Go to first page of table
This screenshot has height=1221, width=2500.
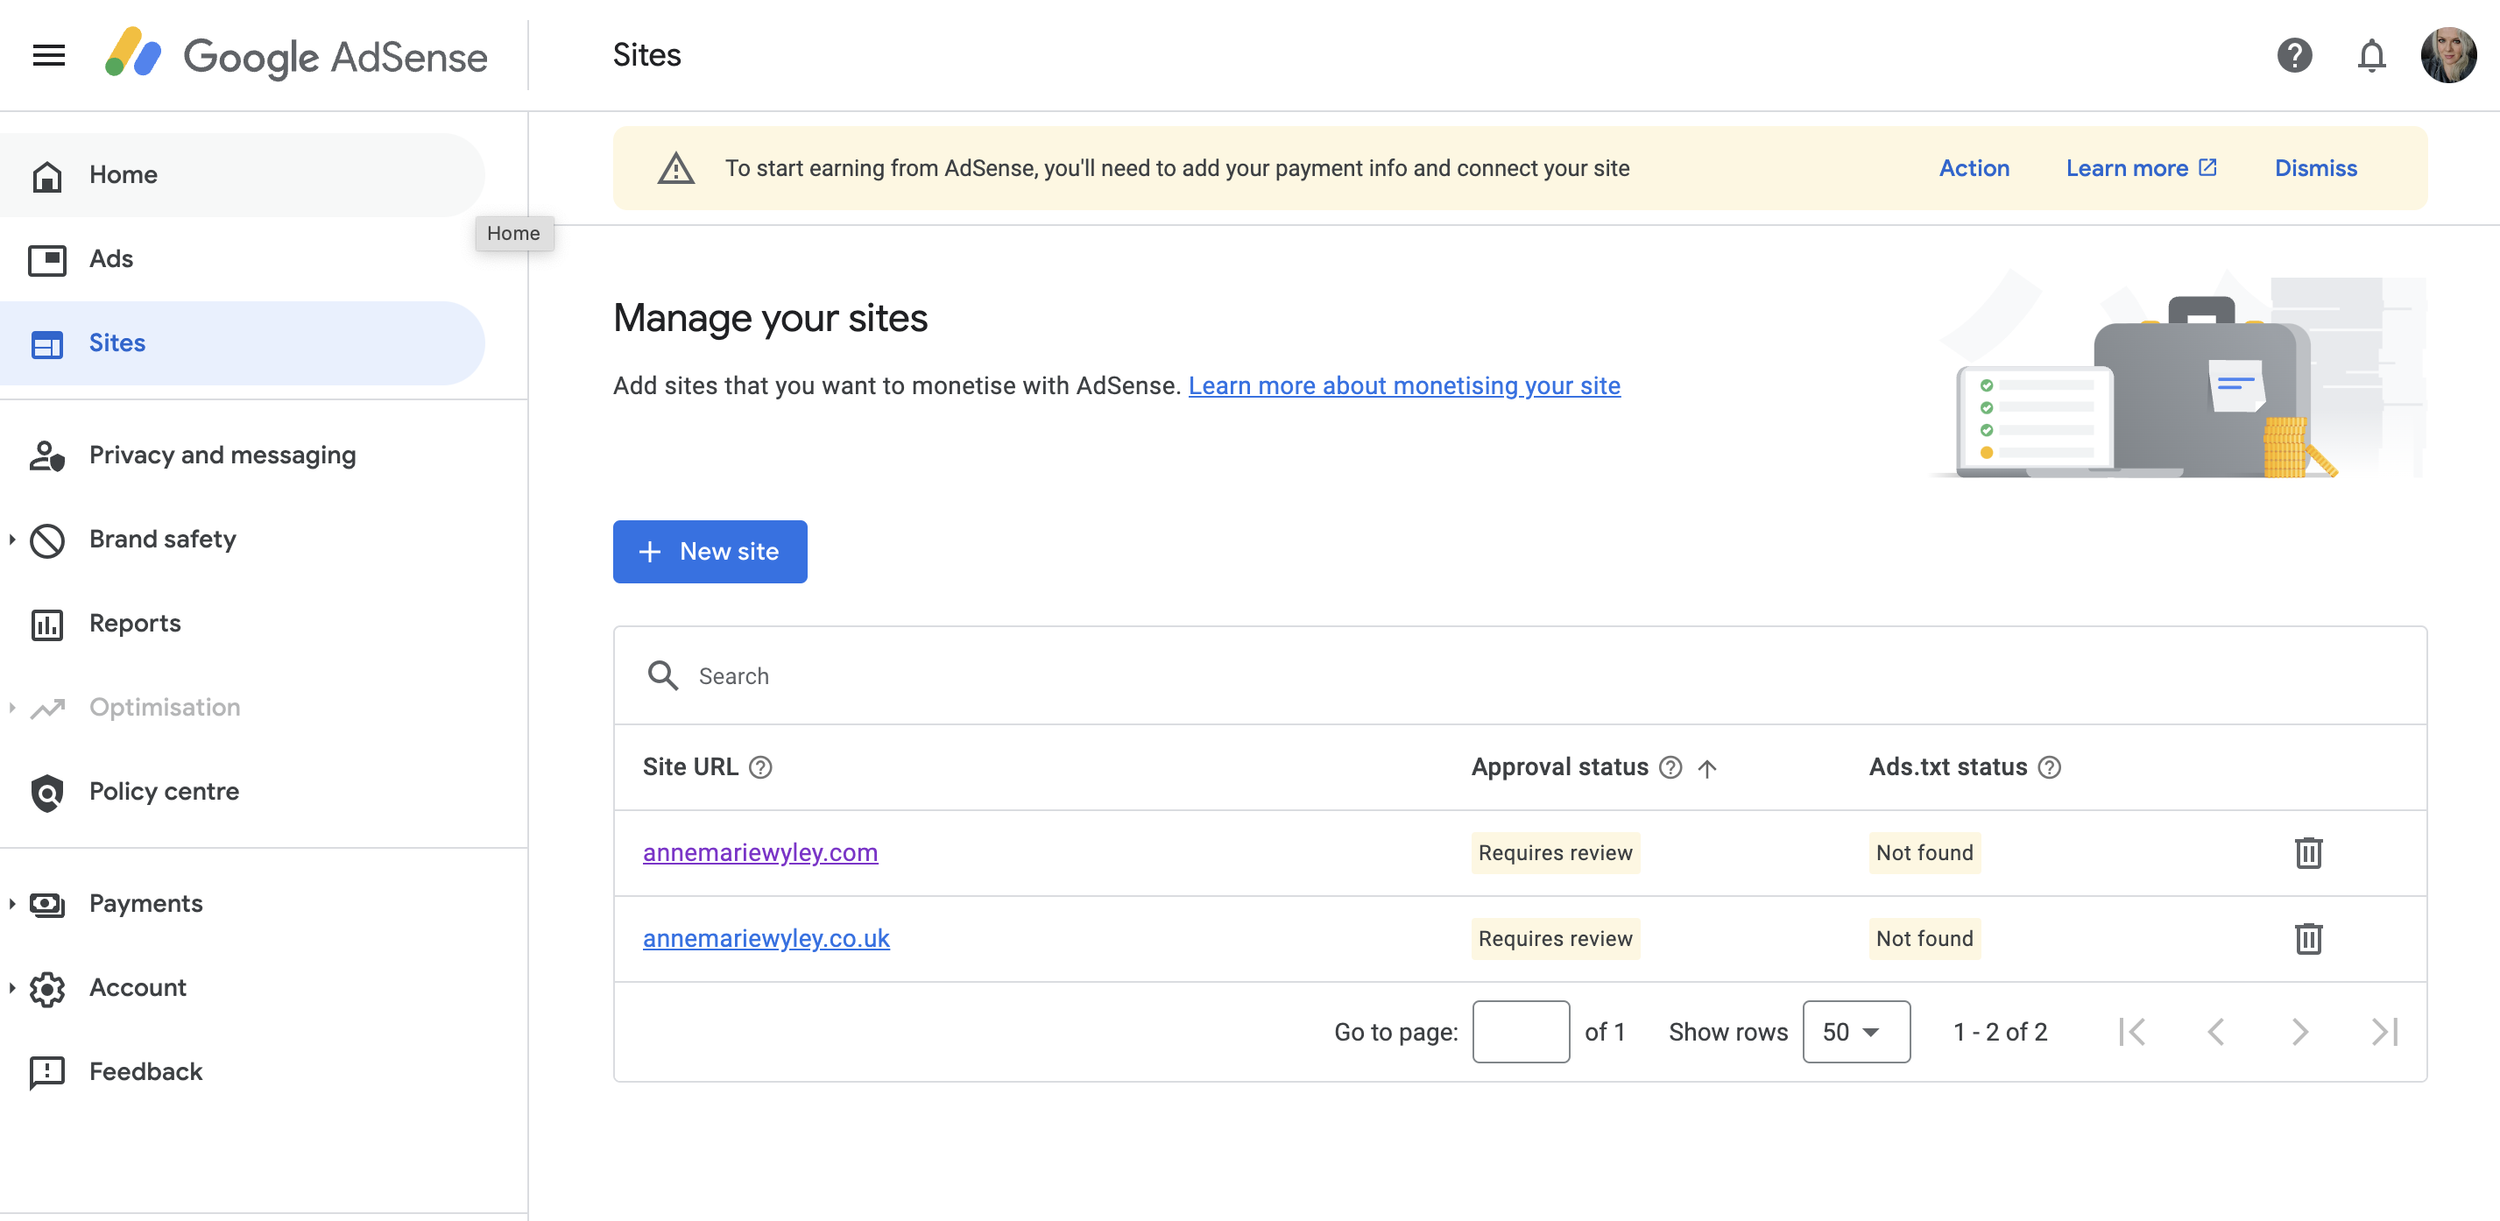tap(2132, 1032)
